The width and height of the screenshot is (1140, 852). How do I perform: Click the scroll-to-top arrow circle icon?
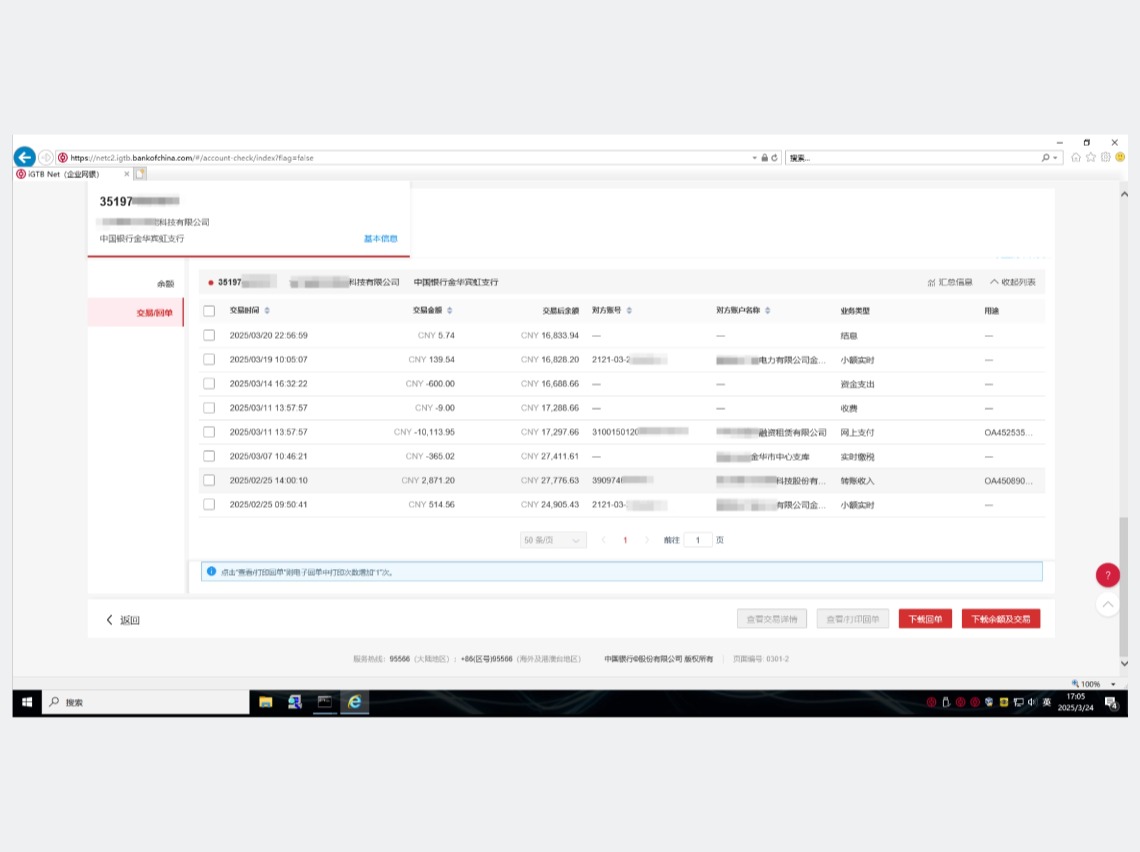pos(1107,604)
